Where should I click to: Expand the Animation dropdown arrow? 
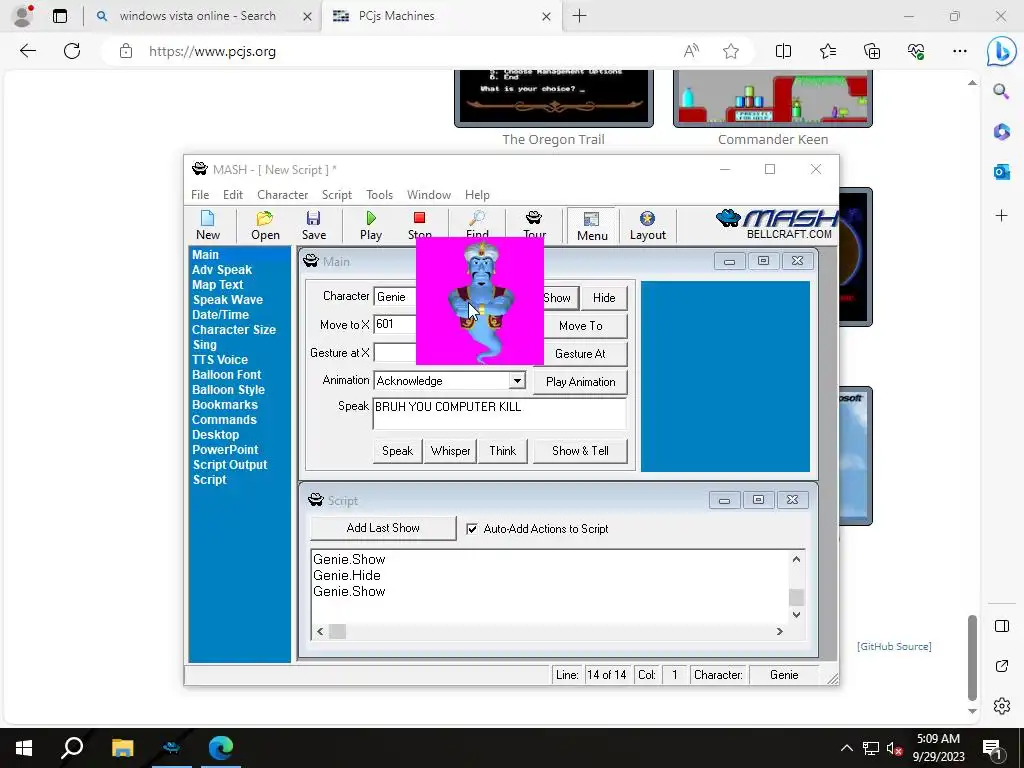click(x=517, y=381)
